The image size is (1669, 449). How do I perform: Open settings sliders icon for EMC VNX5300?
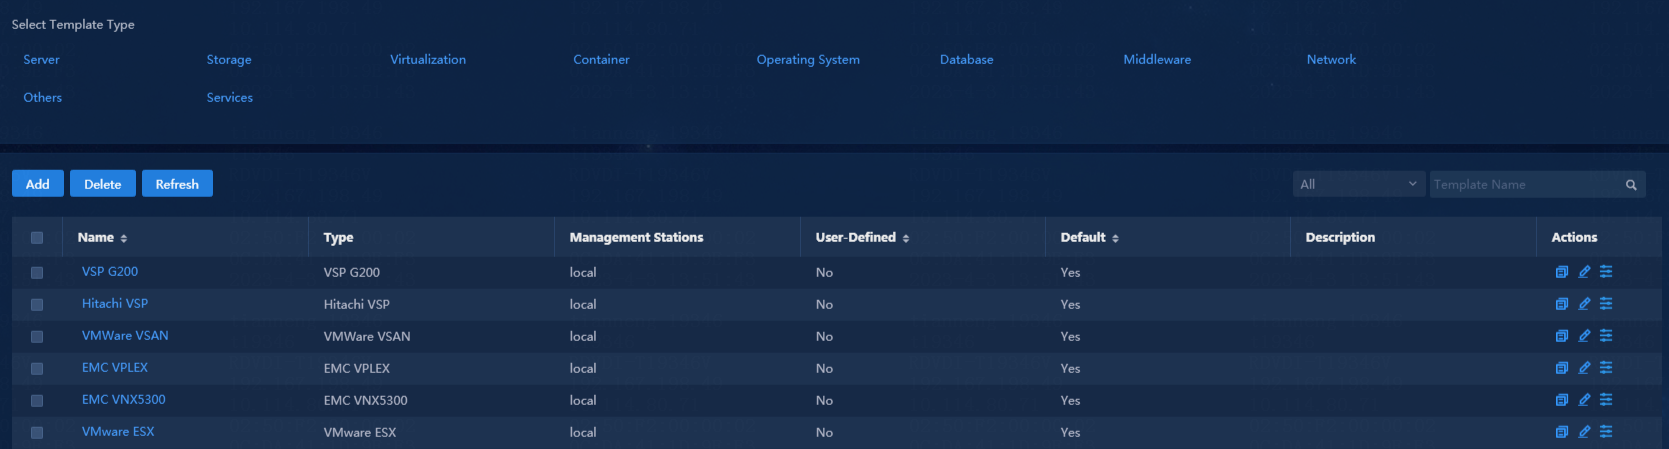[x=1606, y=400]
